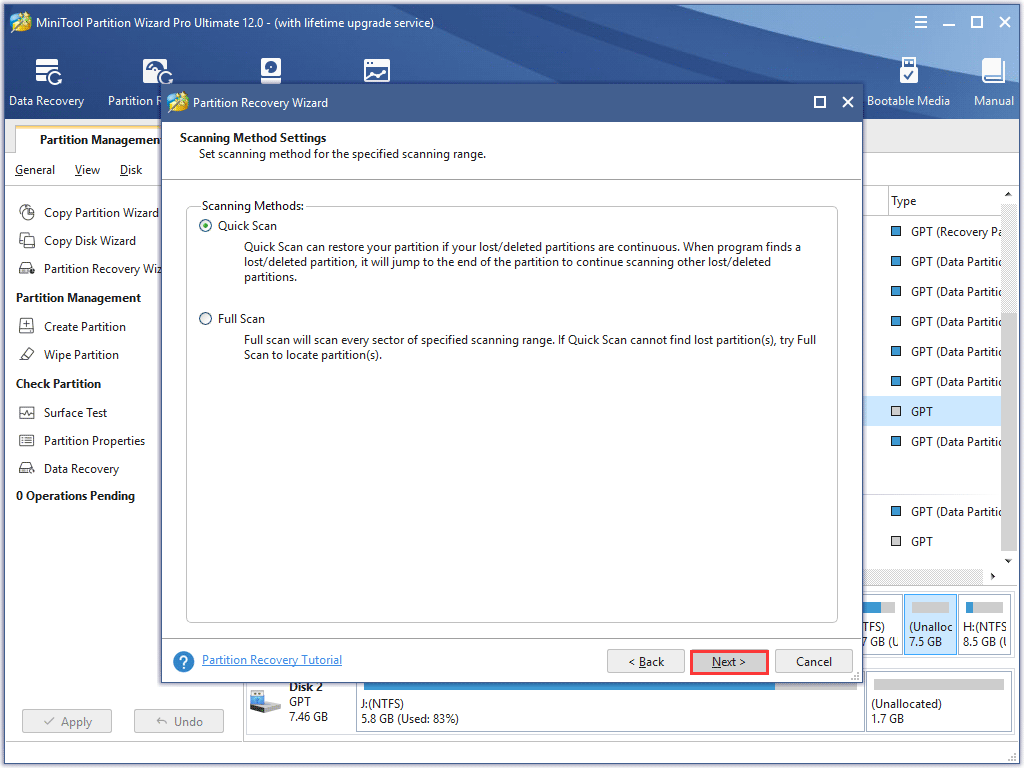The width and height of the screenshot is (1024, 768).
Task: Click the Back button
Action: (646, 662)
